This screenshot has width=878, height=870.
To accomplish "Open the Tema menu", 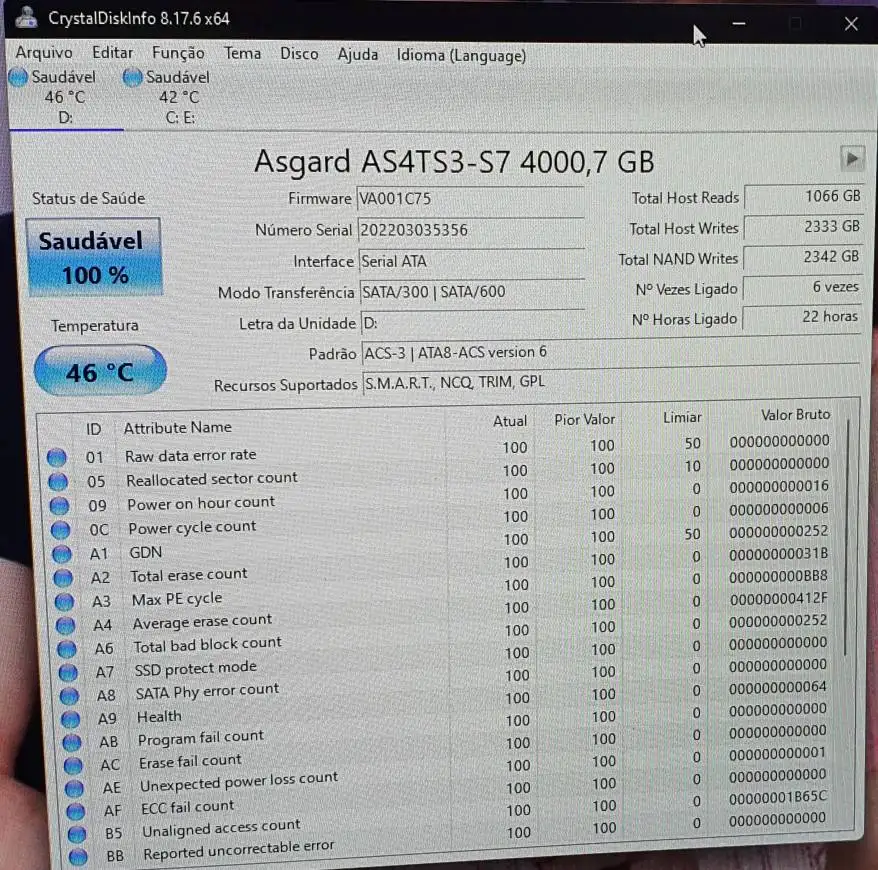I will point(242,53).
